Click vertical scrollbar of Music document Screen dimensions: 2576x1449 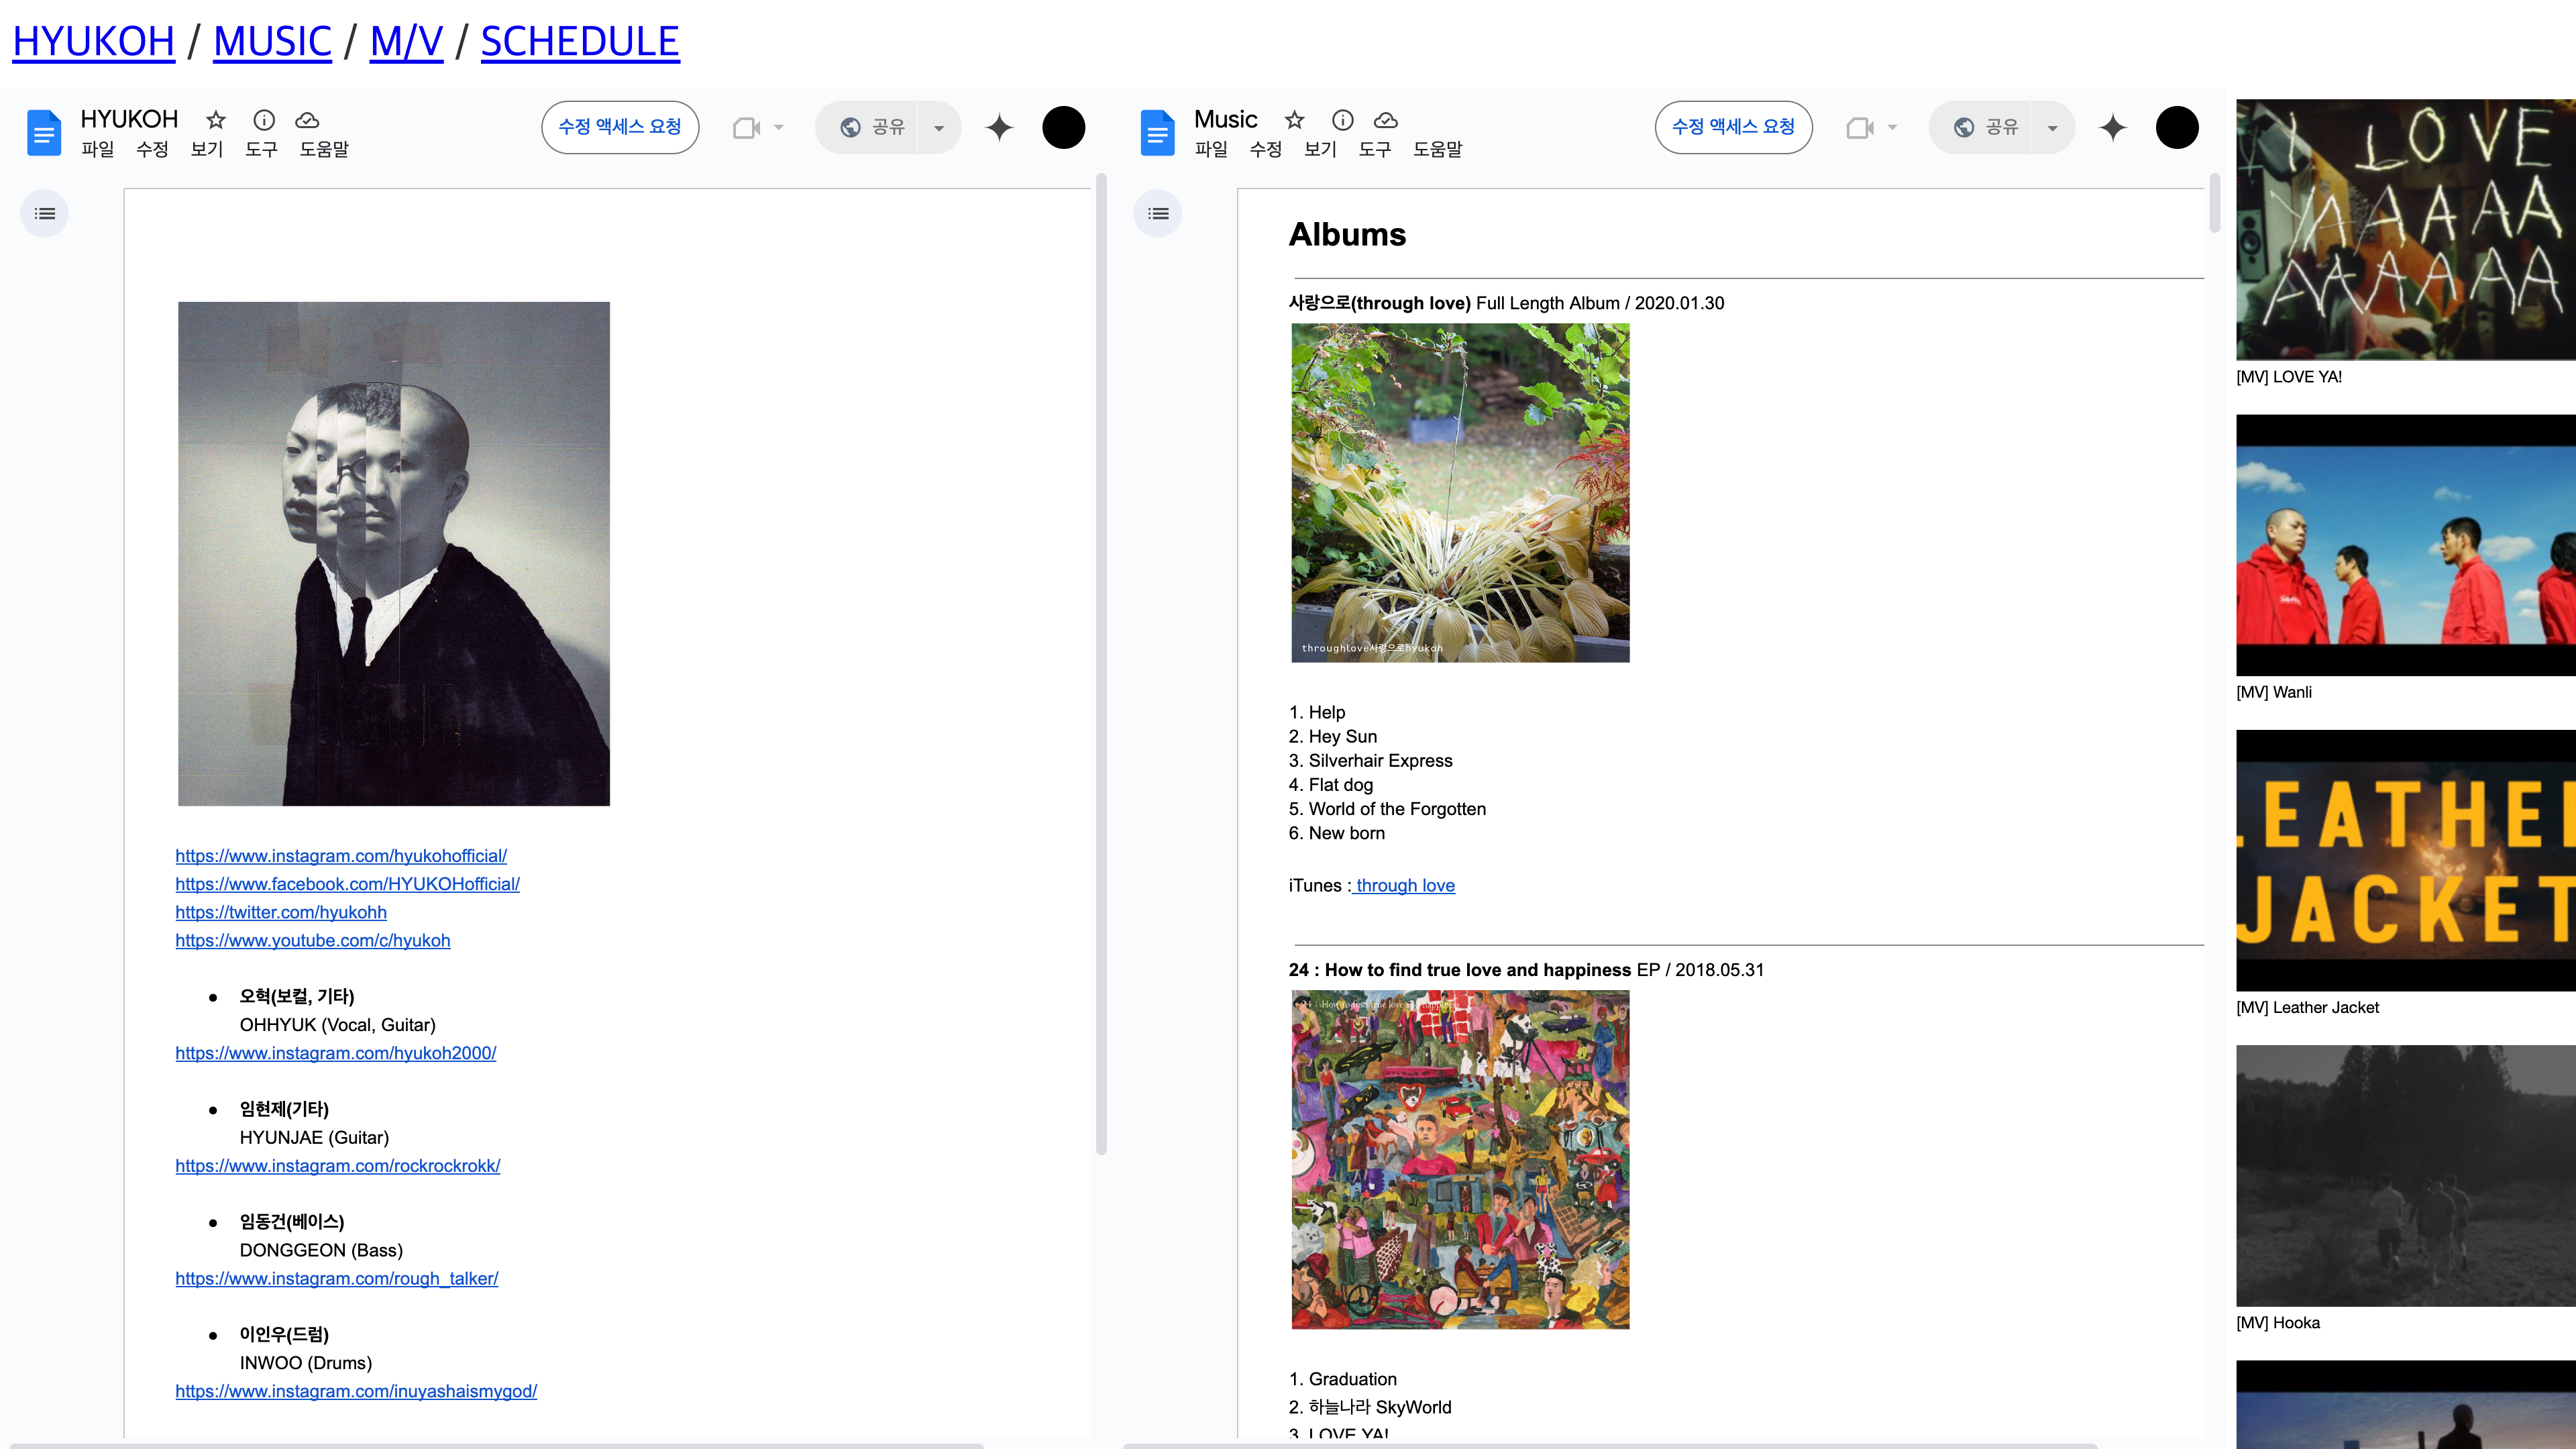[2215, 203]
